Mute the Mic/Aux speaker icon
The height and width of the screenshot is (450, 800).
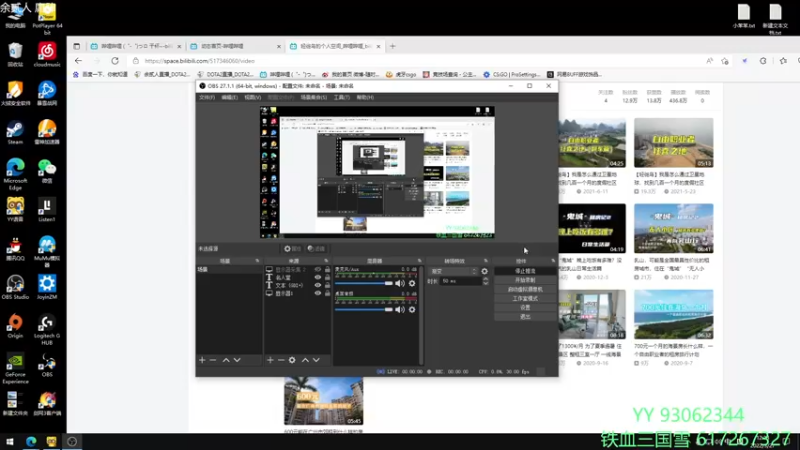pyautogui.click(x=400, y=283)
